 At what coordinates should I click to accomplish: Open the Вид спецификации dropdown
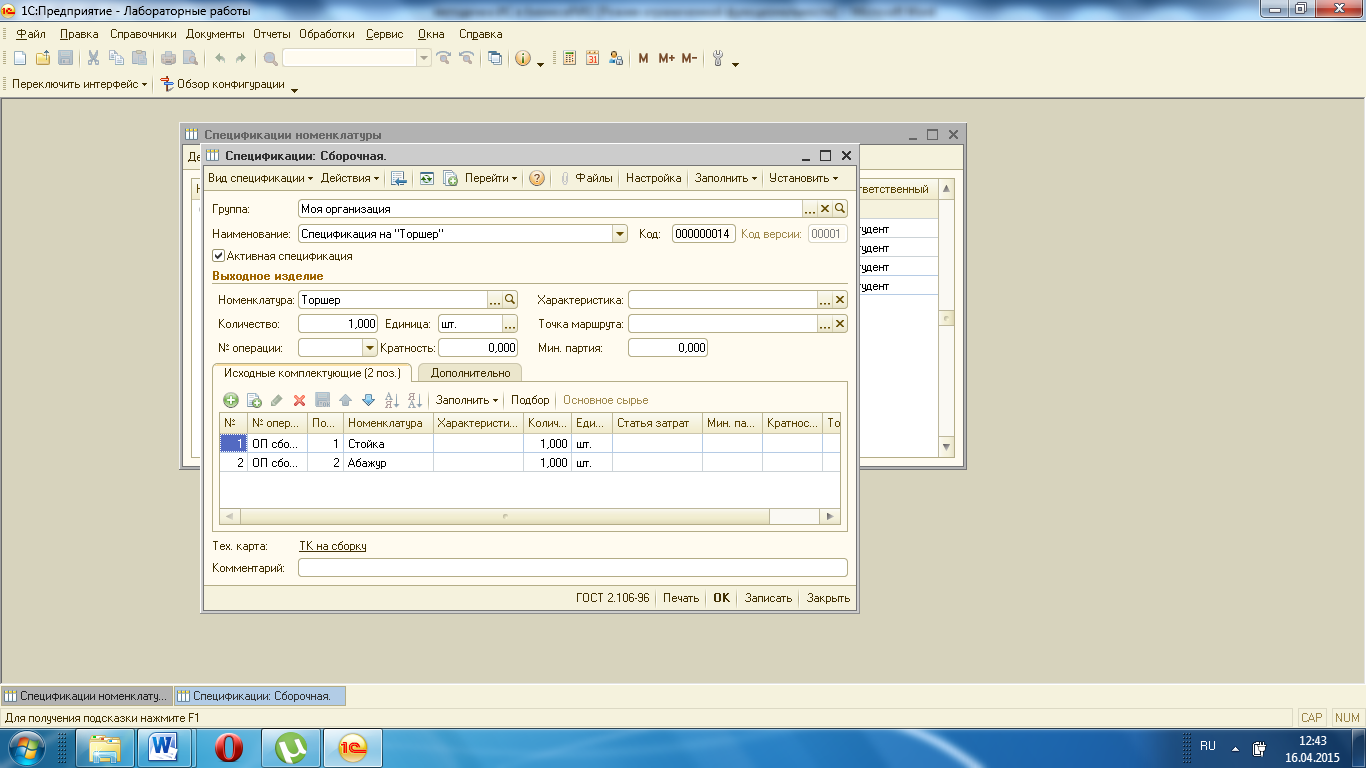point(260,178)
